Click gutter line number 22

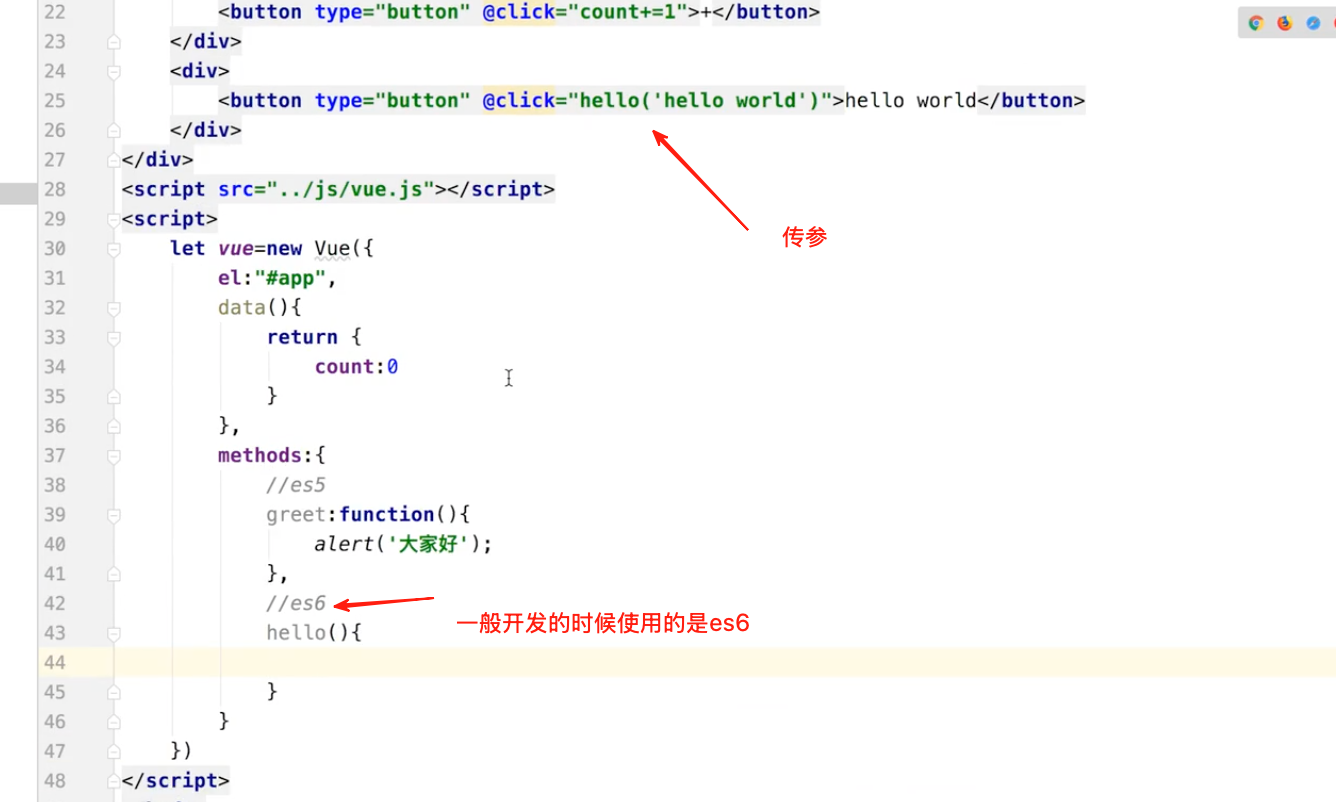coord(55,12)
